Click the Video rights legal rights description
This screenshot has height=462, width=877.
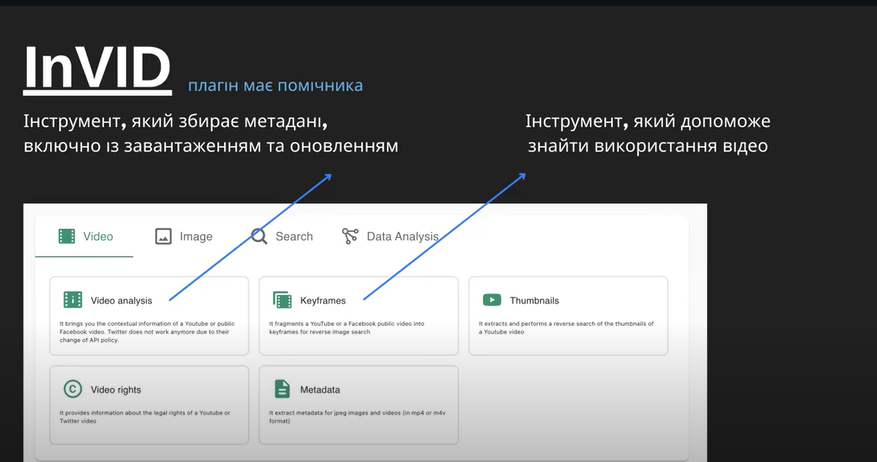click(145, 417)
